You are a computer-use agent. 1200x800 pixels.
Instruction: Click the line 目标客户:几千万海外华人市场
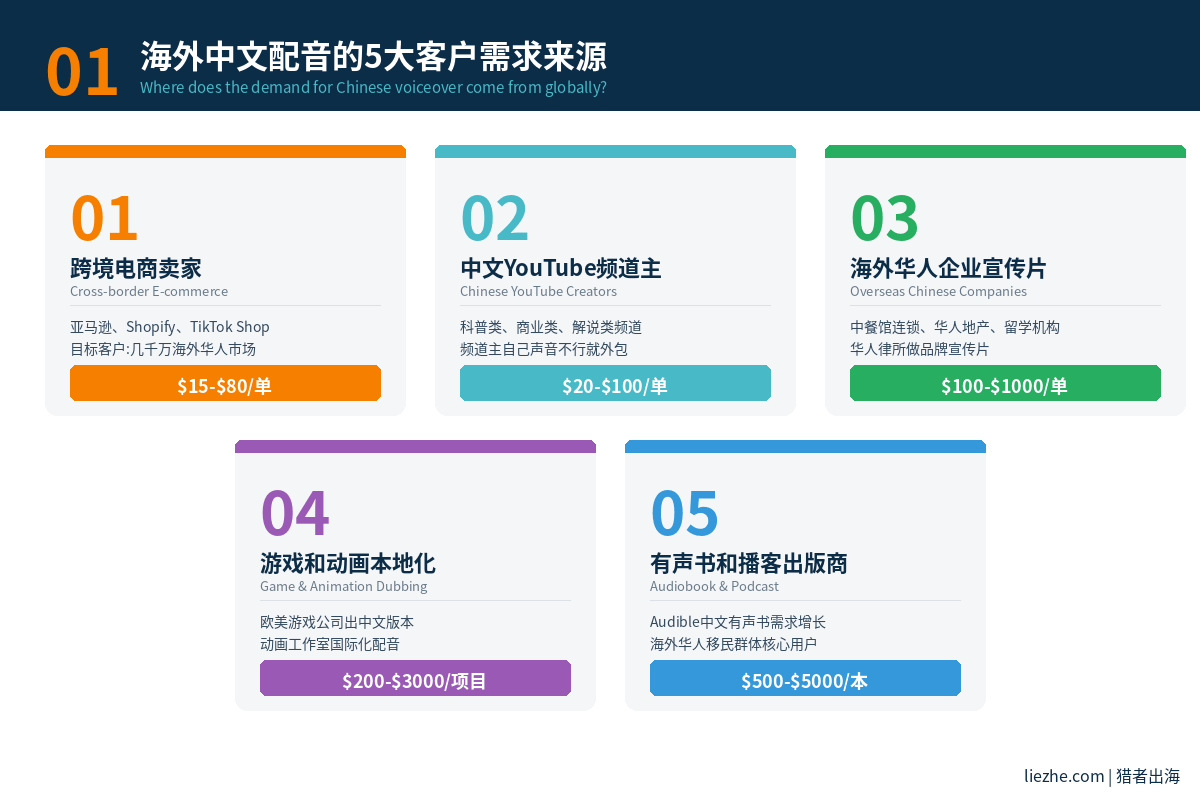coord(163,349)
